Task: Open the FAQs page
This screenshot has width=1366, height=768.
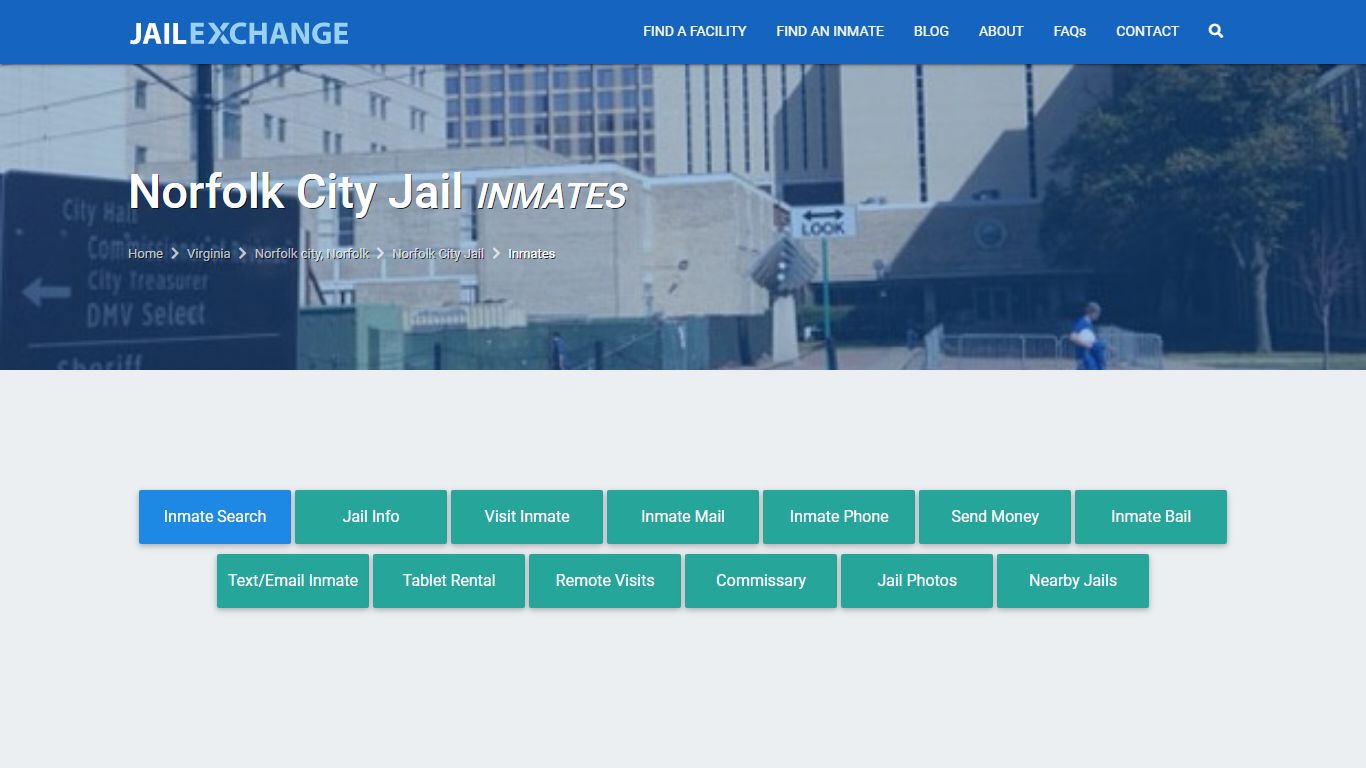Action: point(1070,31)
